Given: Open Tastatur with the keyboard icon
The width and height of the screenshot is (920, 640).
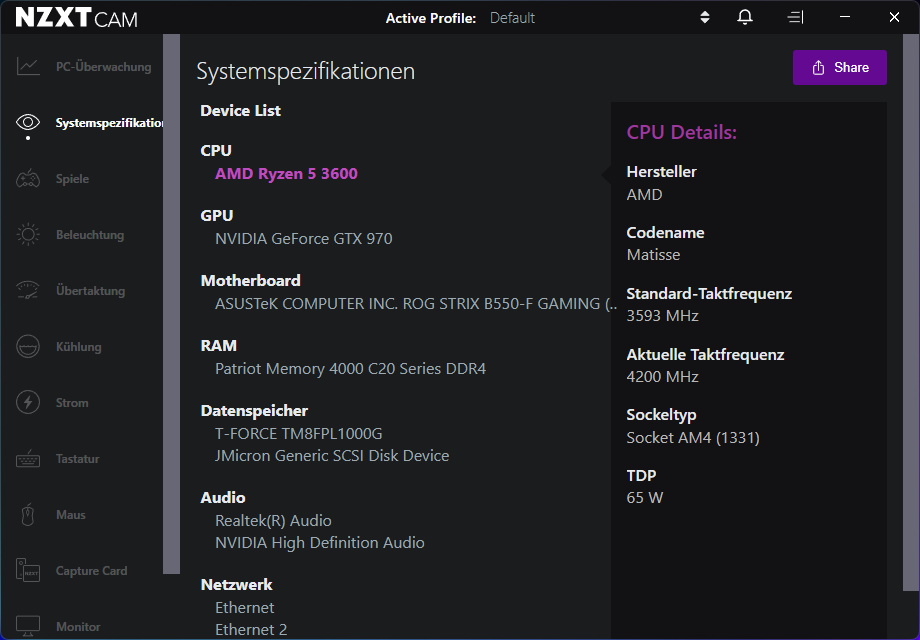Looking at the screenshot, I should [x=27, y=458].
